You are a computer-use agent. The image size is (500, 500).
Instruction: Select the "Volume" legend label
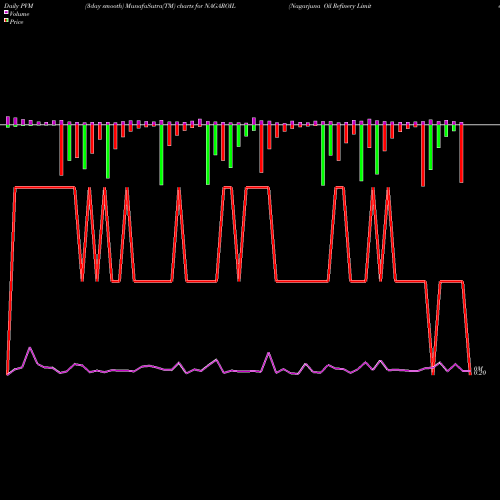tap(19, 14)
